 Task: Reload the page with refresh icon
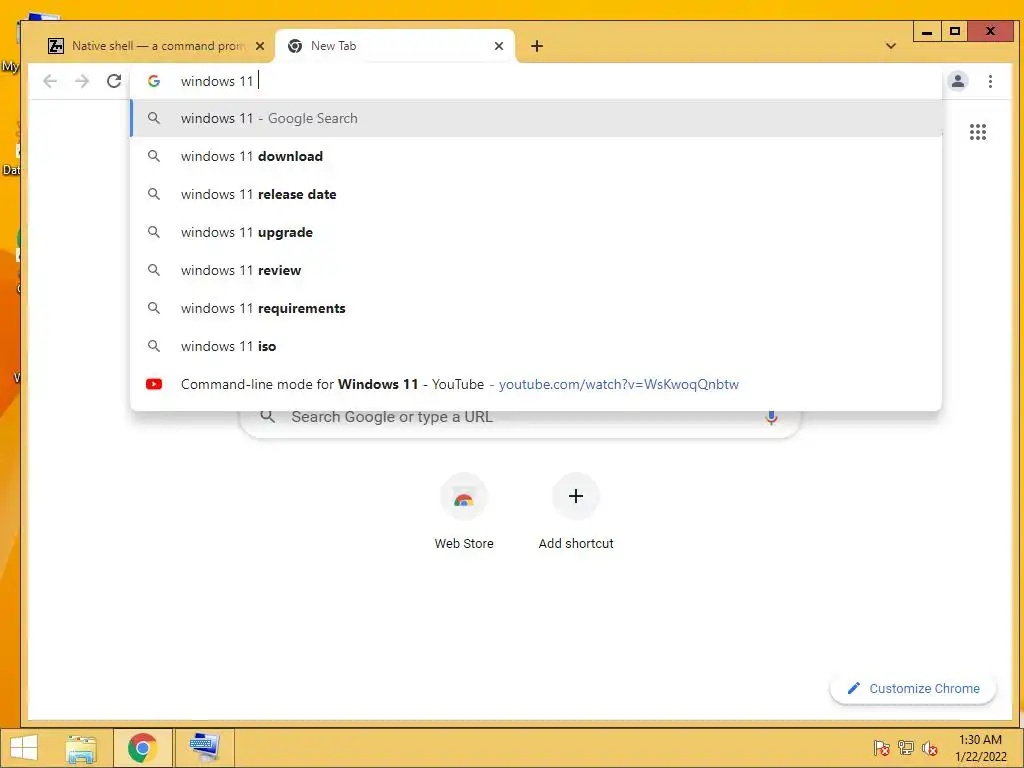pyautogui.click(x=114, y=81)
